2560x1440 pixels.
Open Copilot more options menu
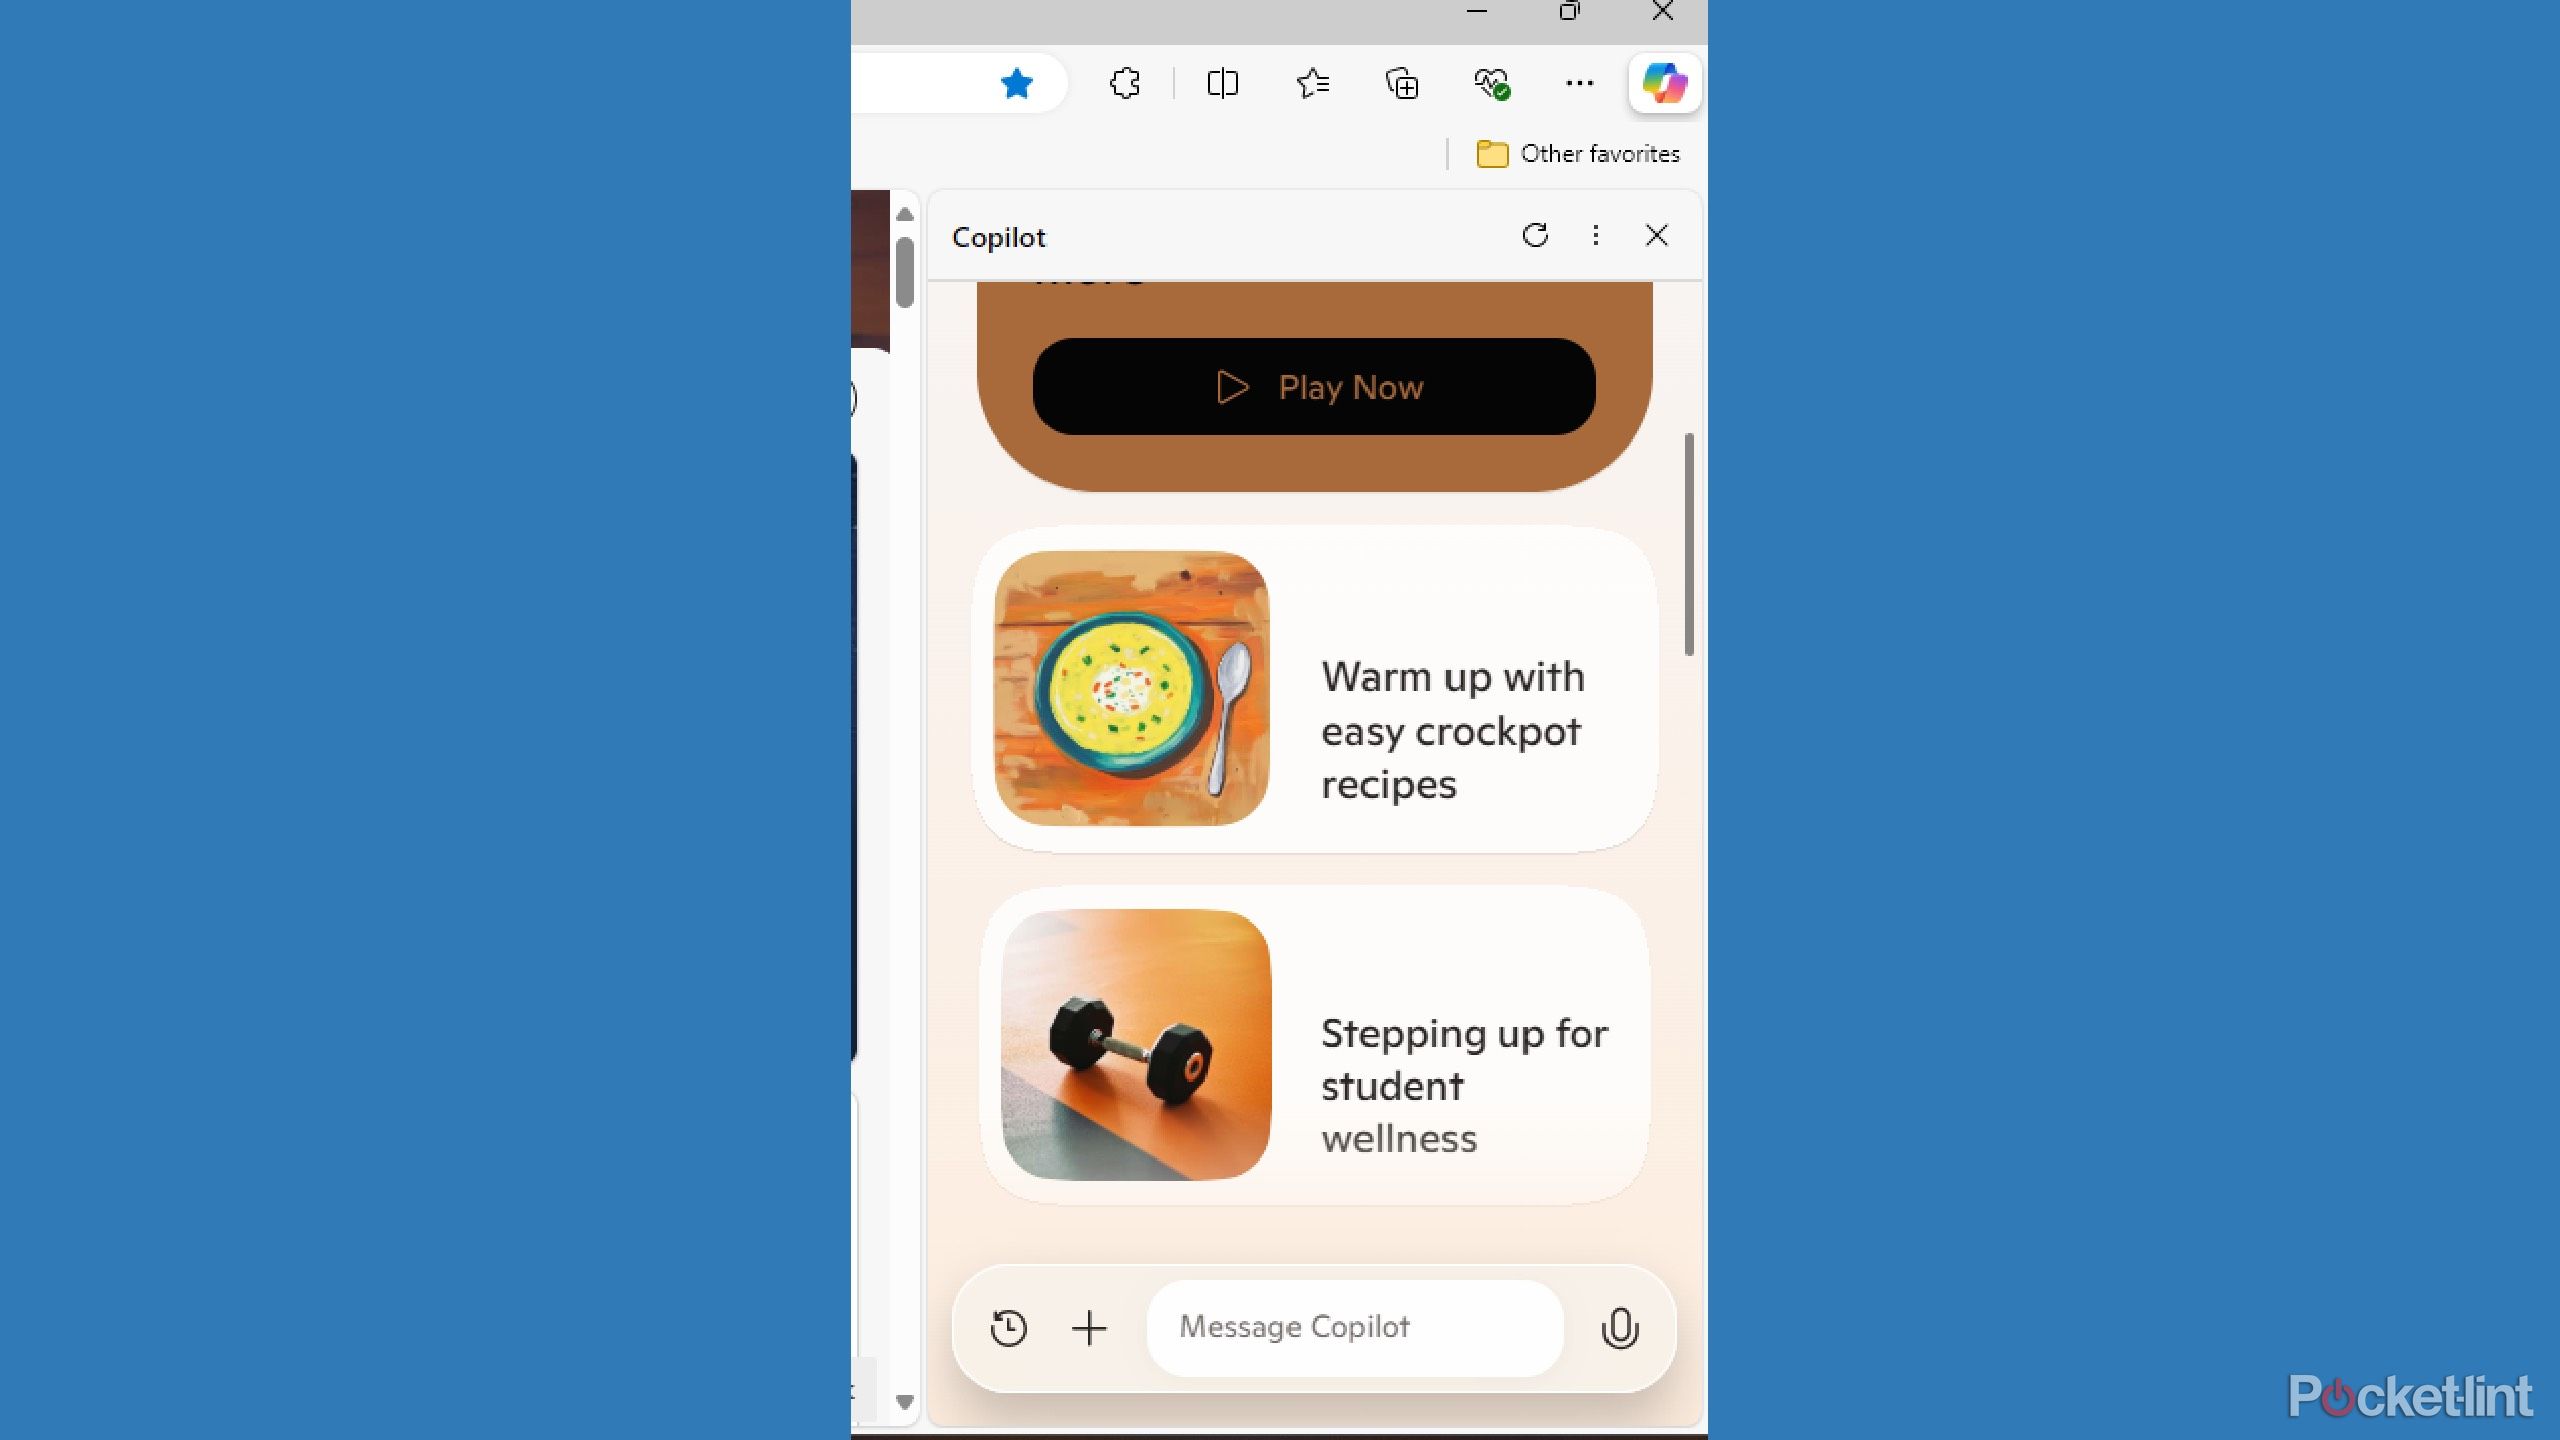pyautogui.click(x=1595, y=234)
